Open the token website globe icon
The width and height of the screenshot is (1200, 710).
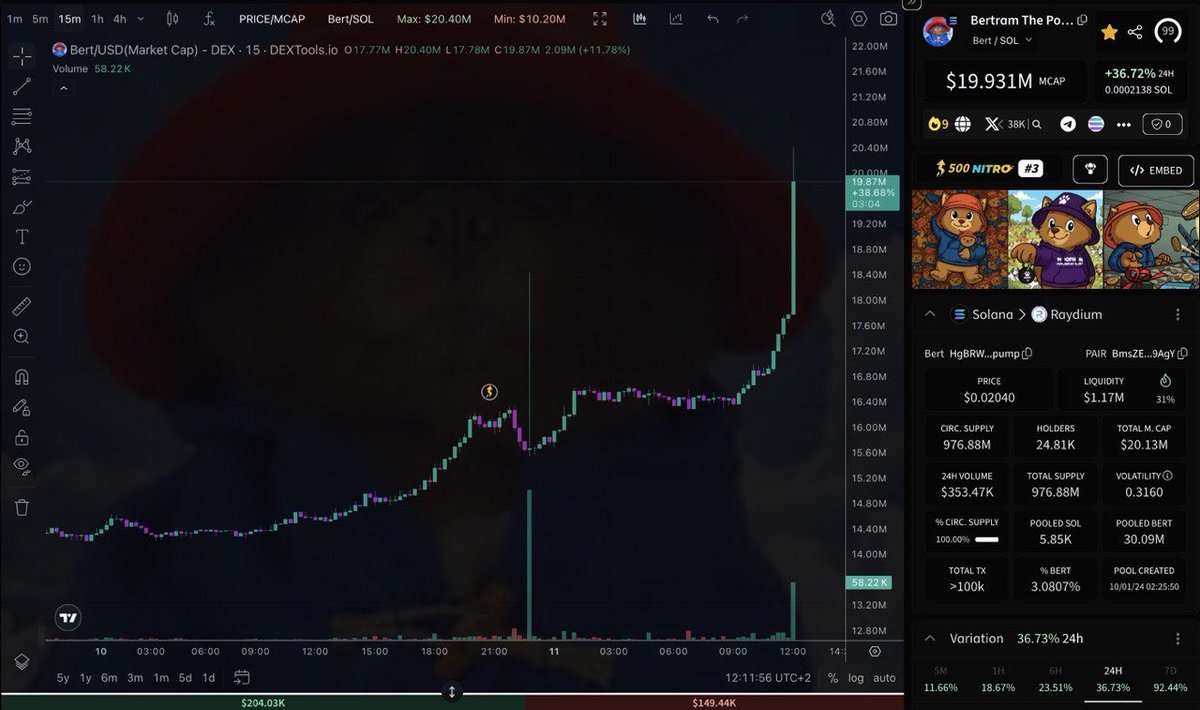click(962, 124)
